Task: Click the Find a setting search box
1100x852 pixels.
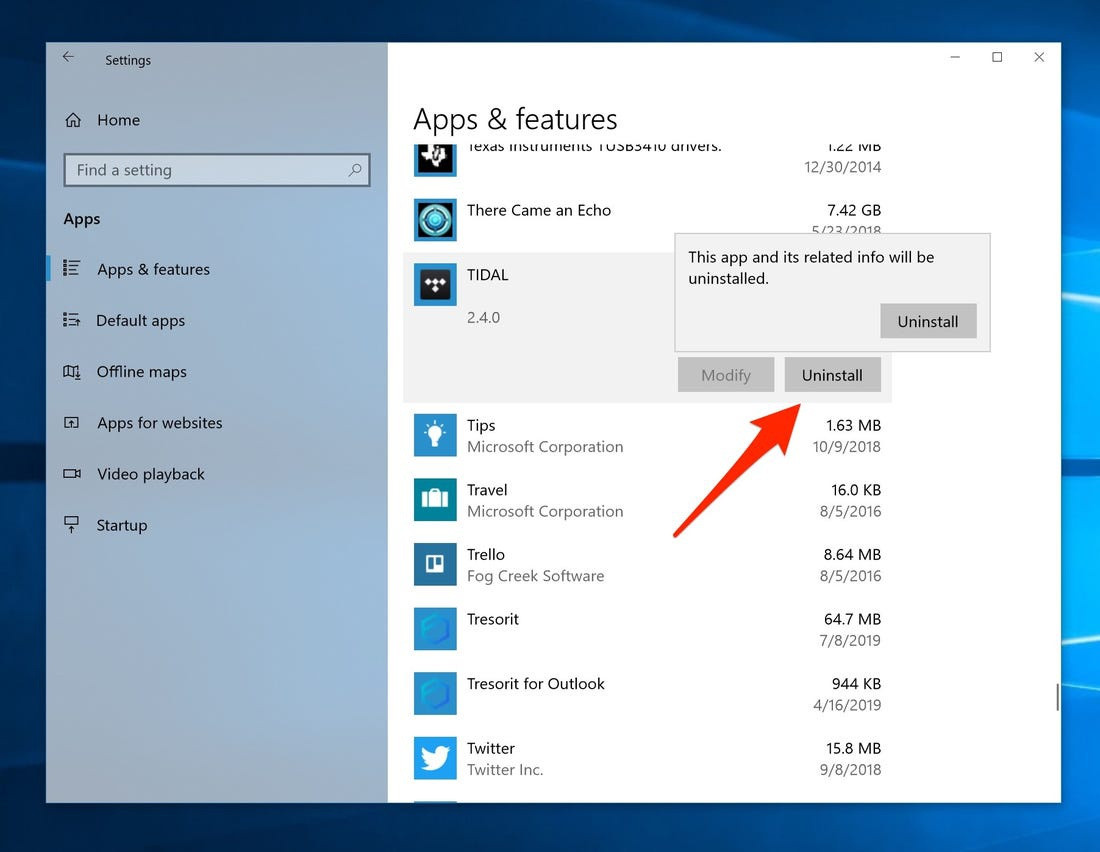Action: [x=217, y=170]
